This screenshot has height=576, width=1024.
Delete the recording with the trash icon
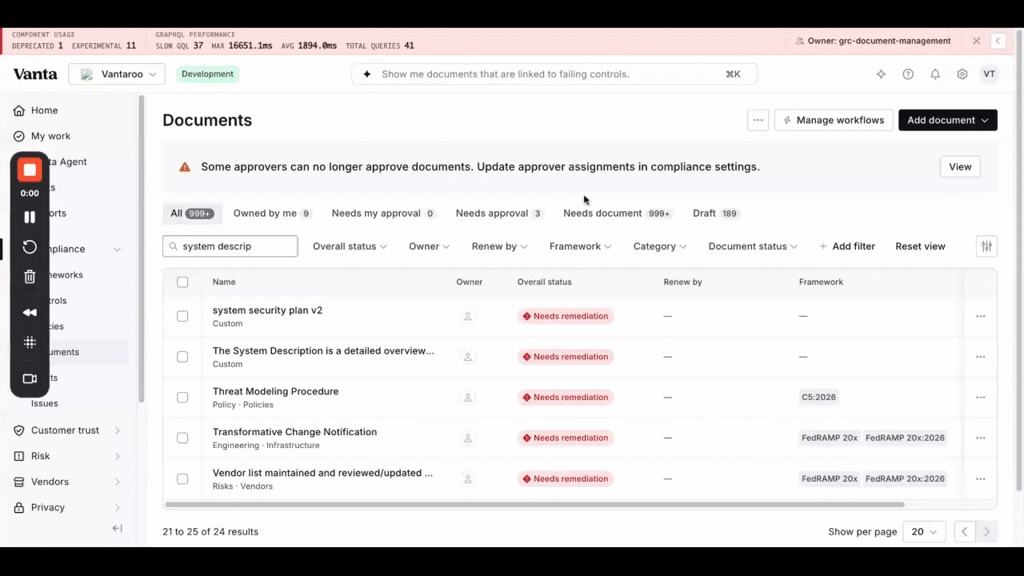(x=29, y=277)
